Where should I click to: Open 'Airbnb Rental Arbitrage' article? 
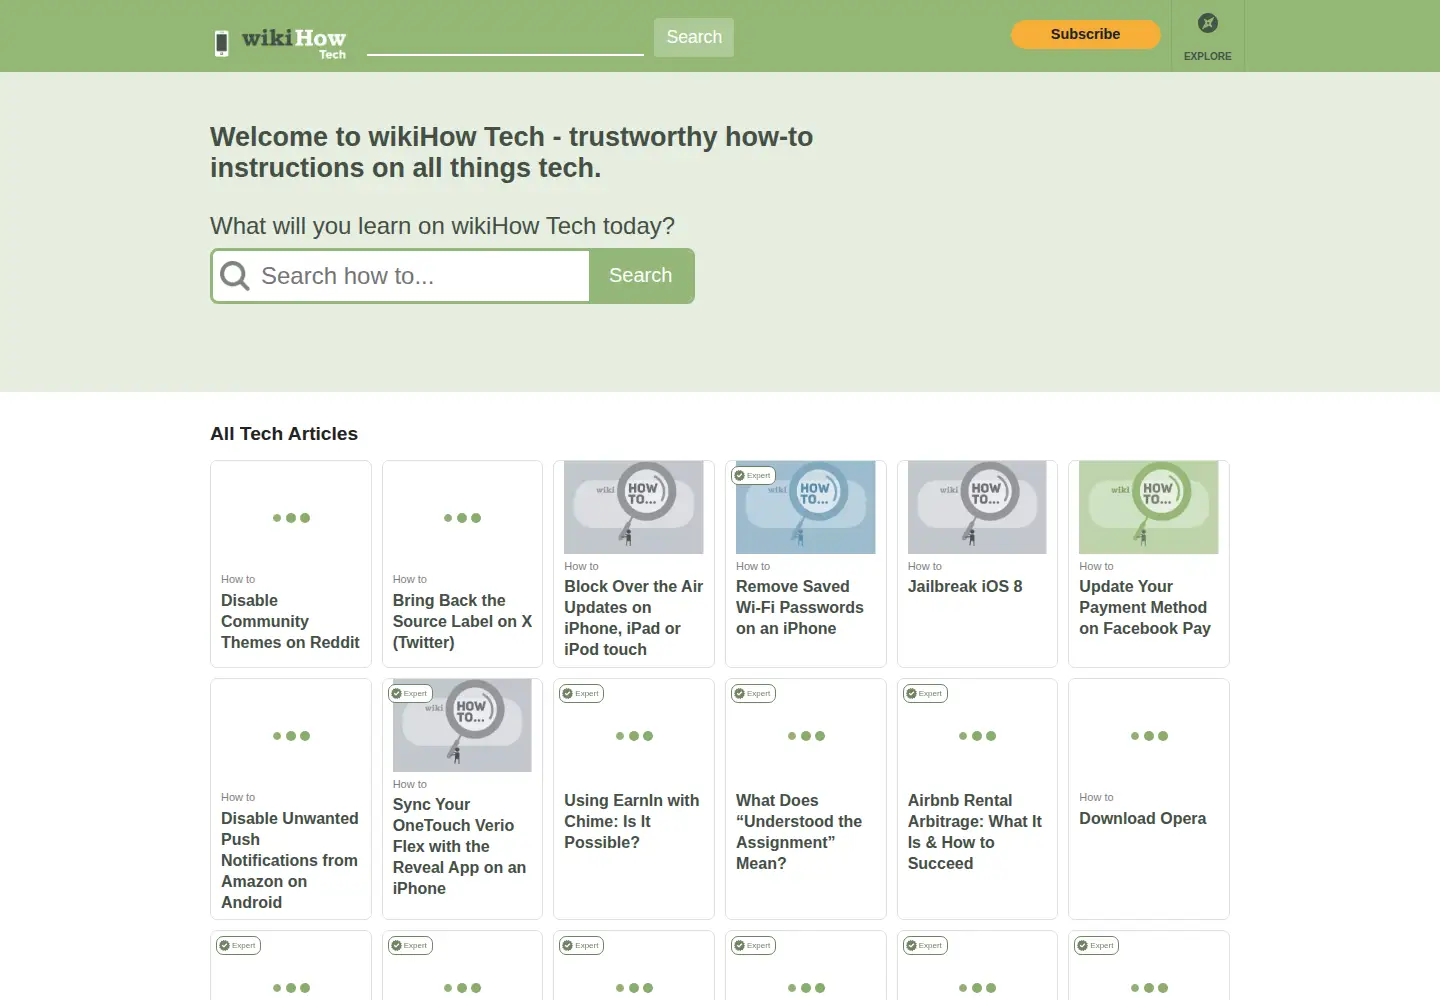[x=975, y=832]
